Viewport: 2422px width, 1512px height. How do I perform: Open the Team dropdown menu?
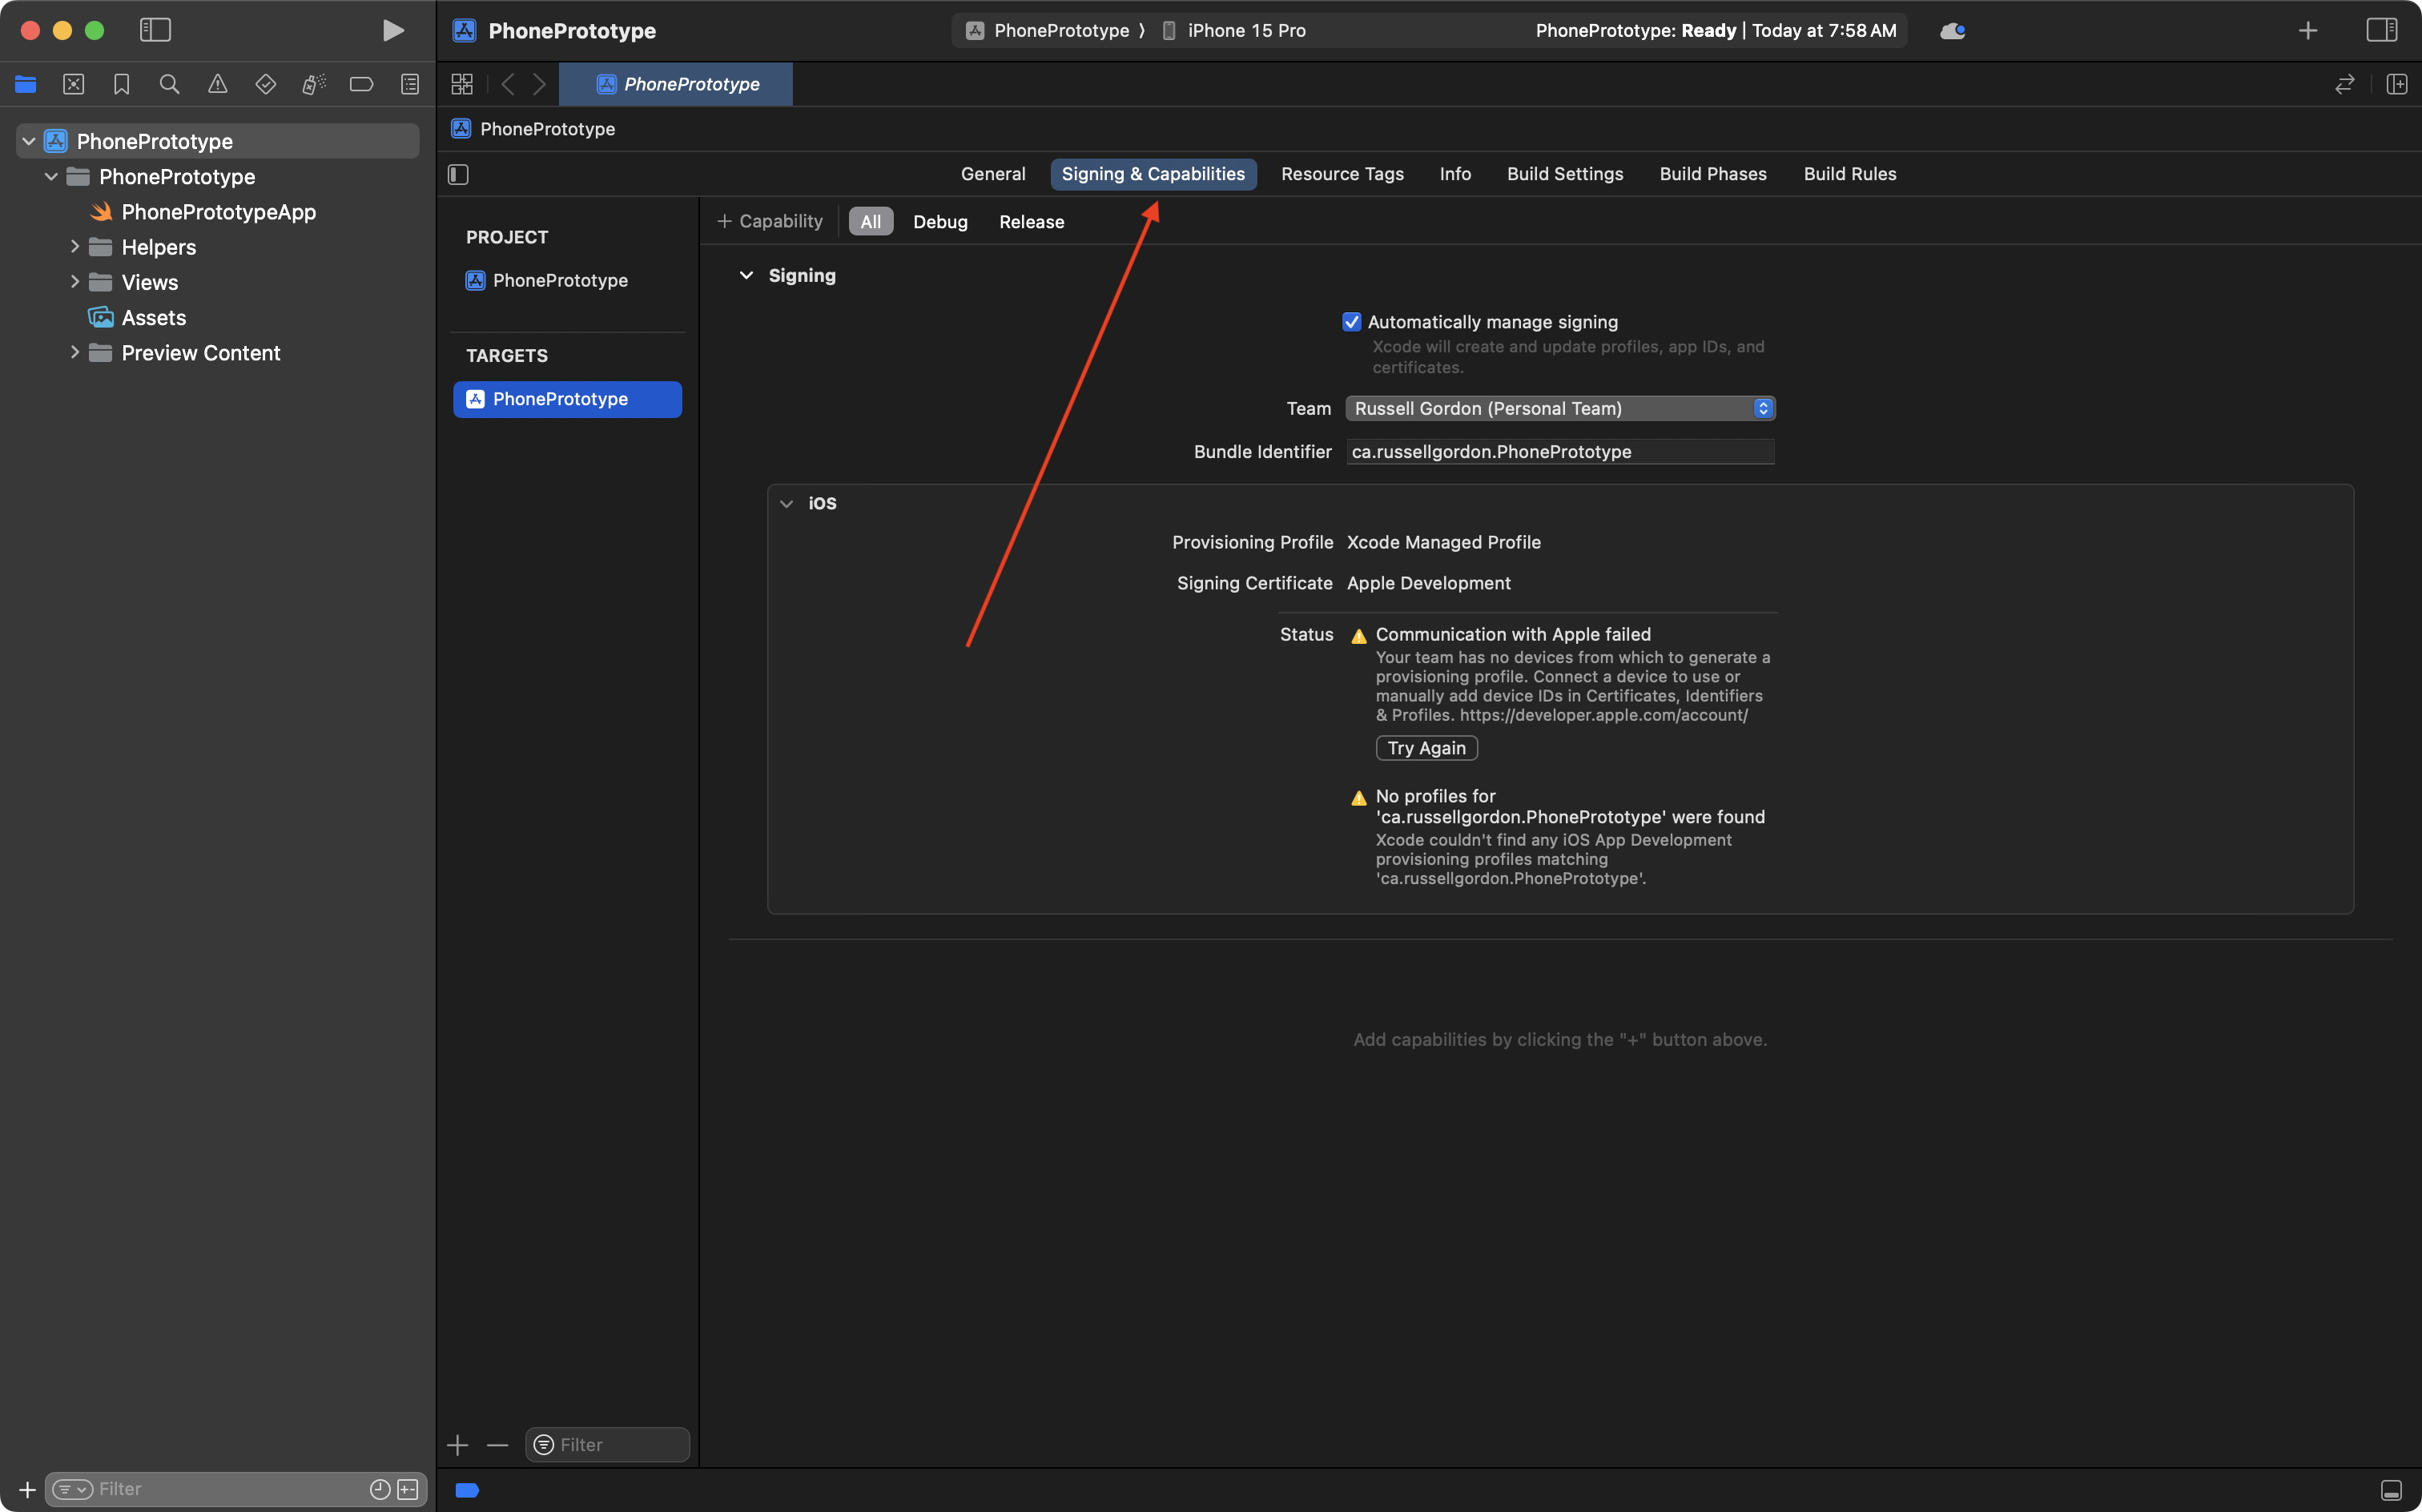pyautogui.click(x=1559, y=408)
